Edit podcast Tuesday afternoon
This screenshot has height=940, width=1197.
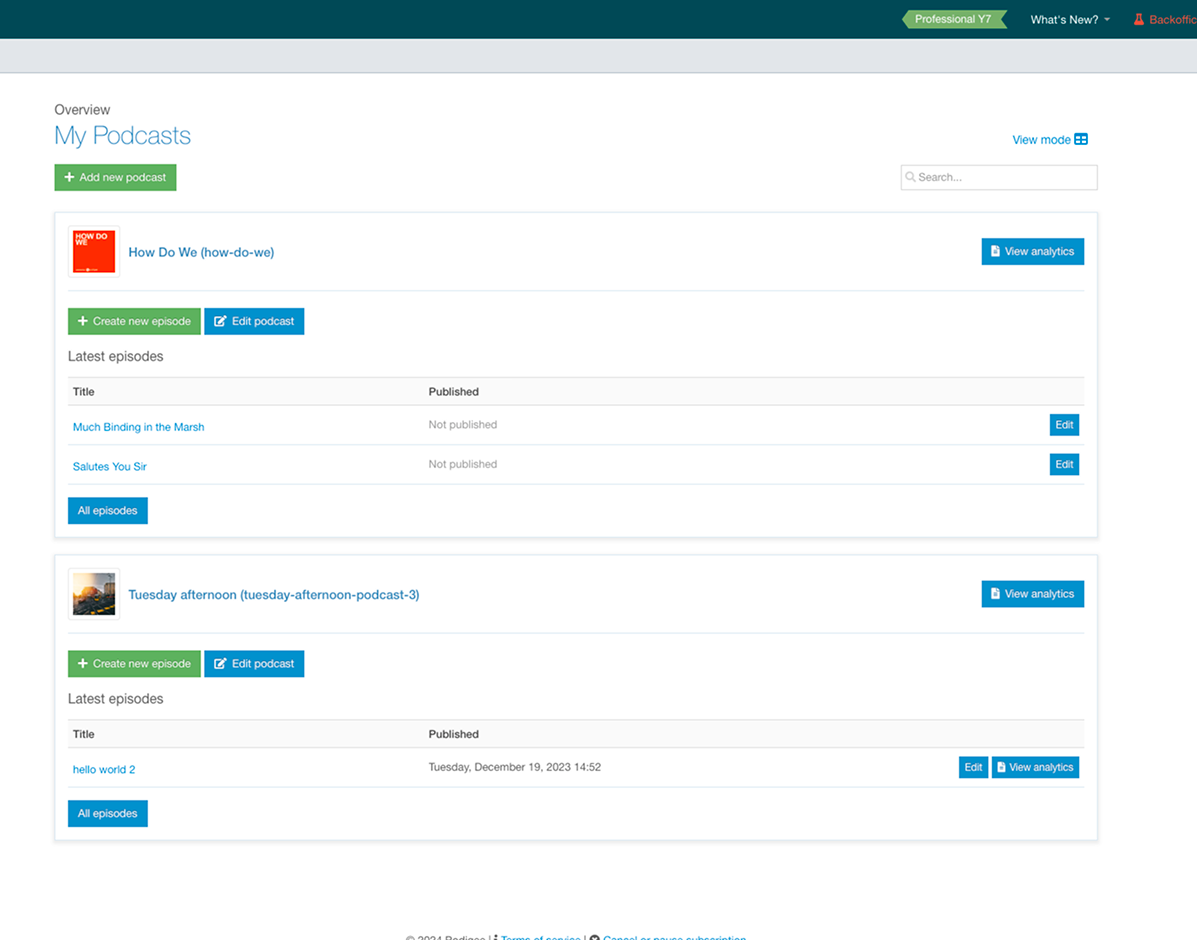click(x=254, y=664)
